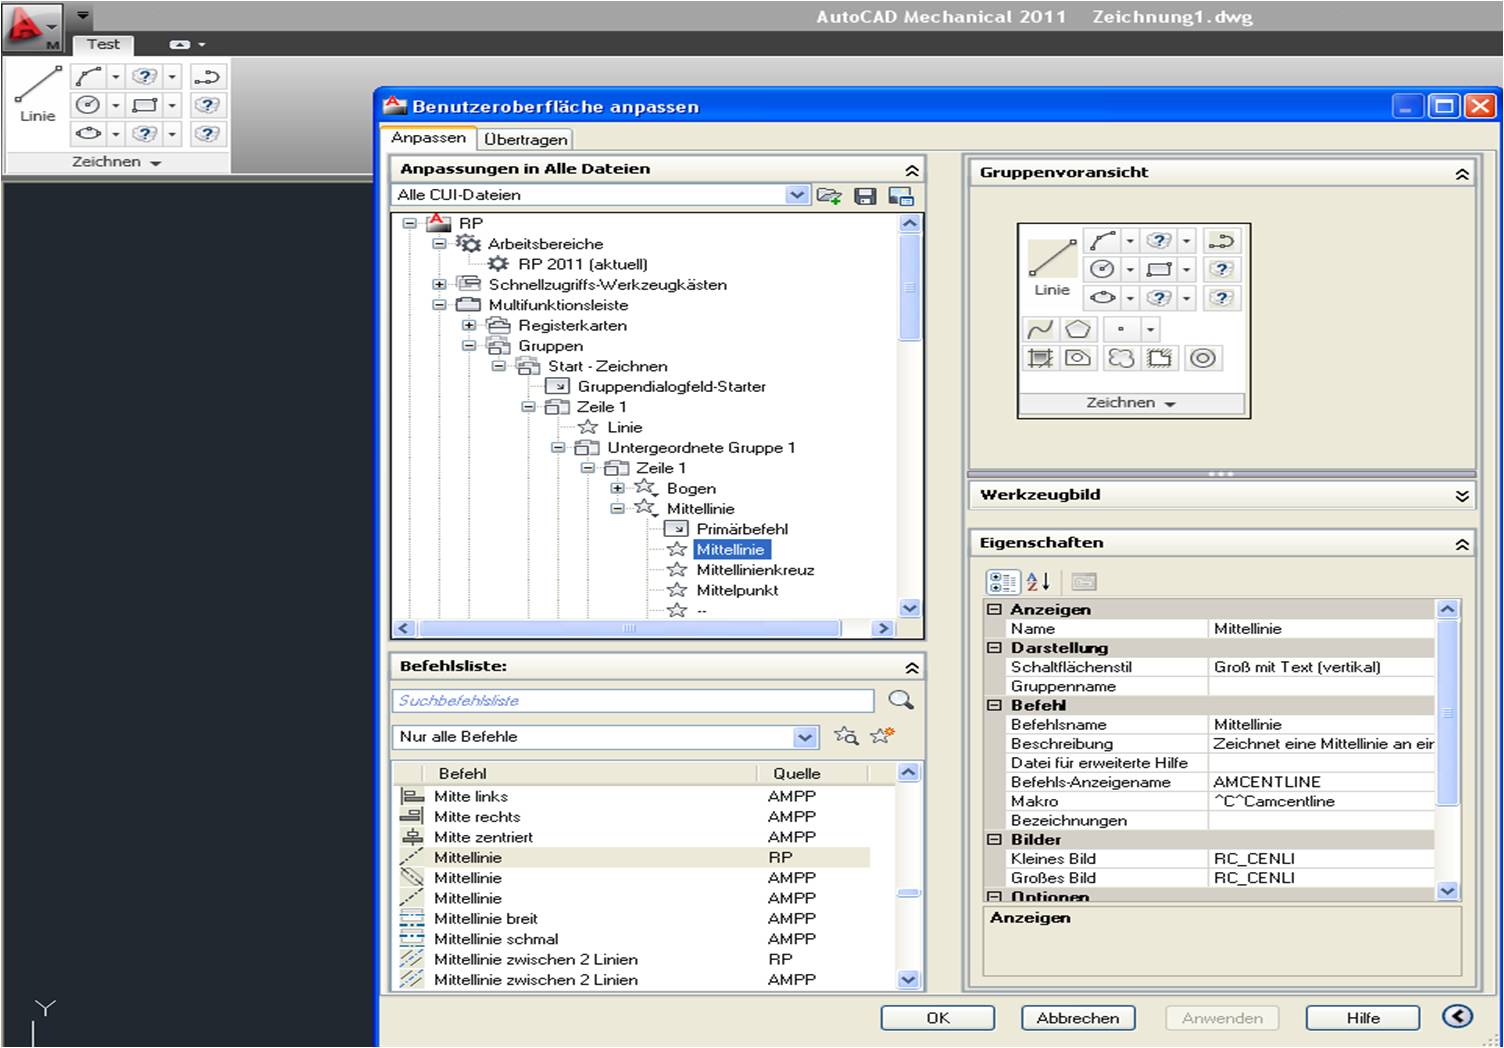Screen dimensions: 1504x1048
Task: Click the command list scroll-down arrow
Action: coord(909,980)
